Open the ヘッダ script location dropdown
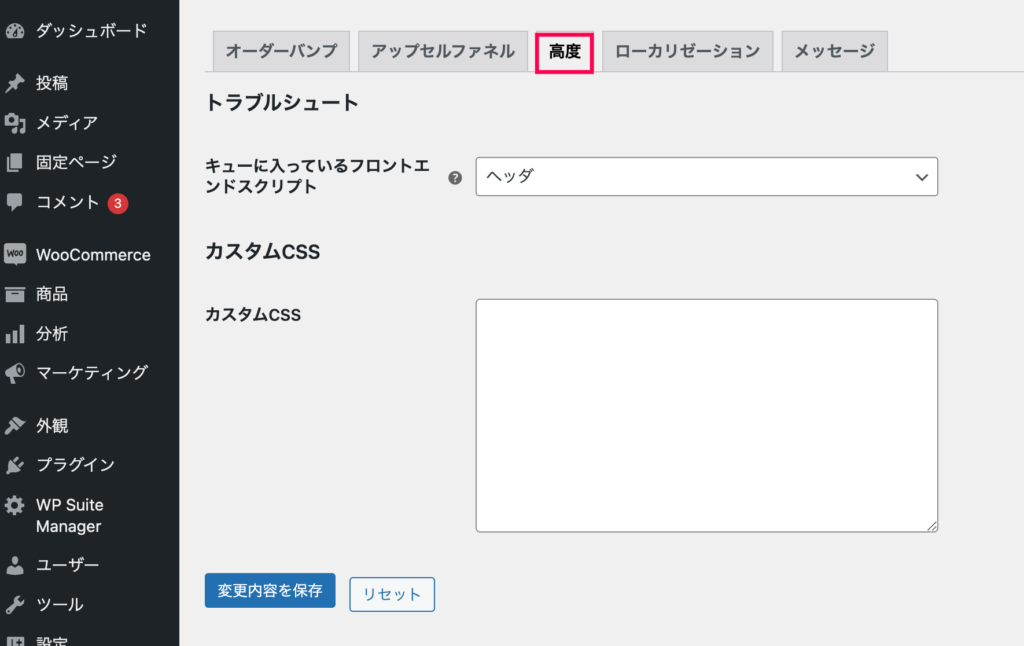This screenshot has width=1024, height=646. click(707, 176)
